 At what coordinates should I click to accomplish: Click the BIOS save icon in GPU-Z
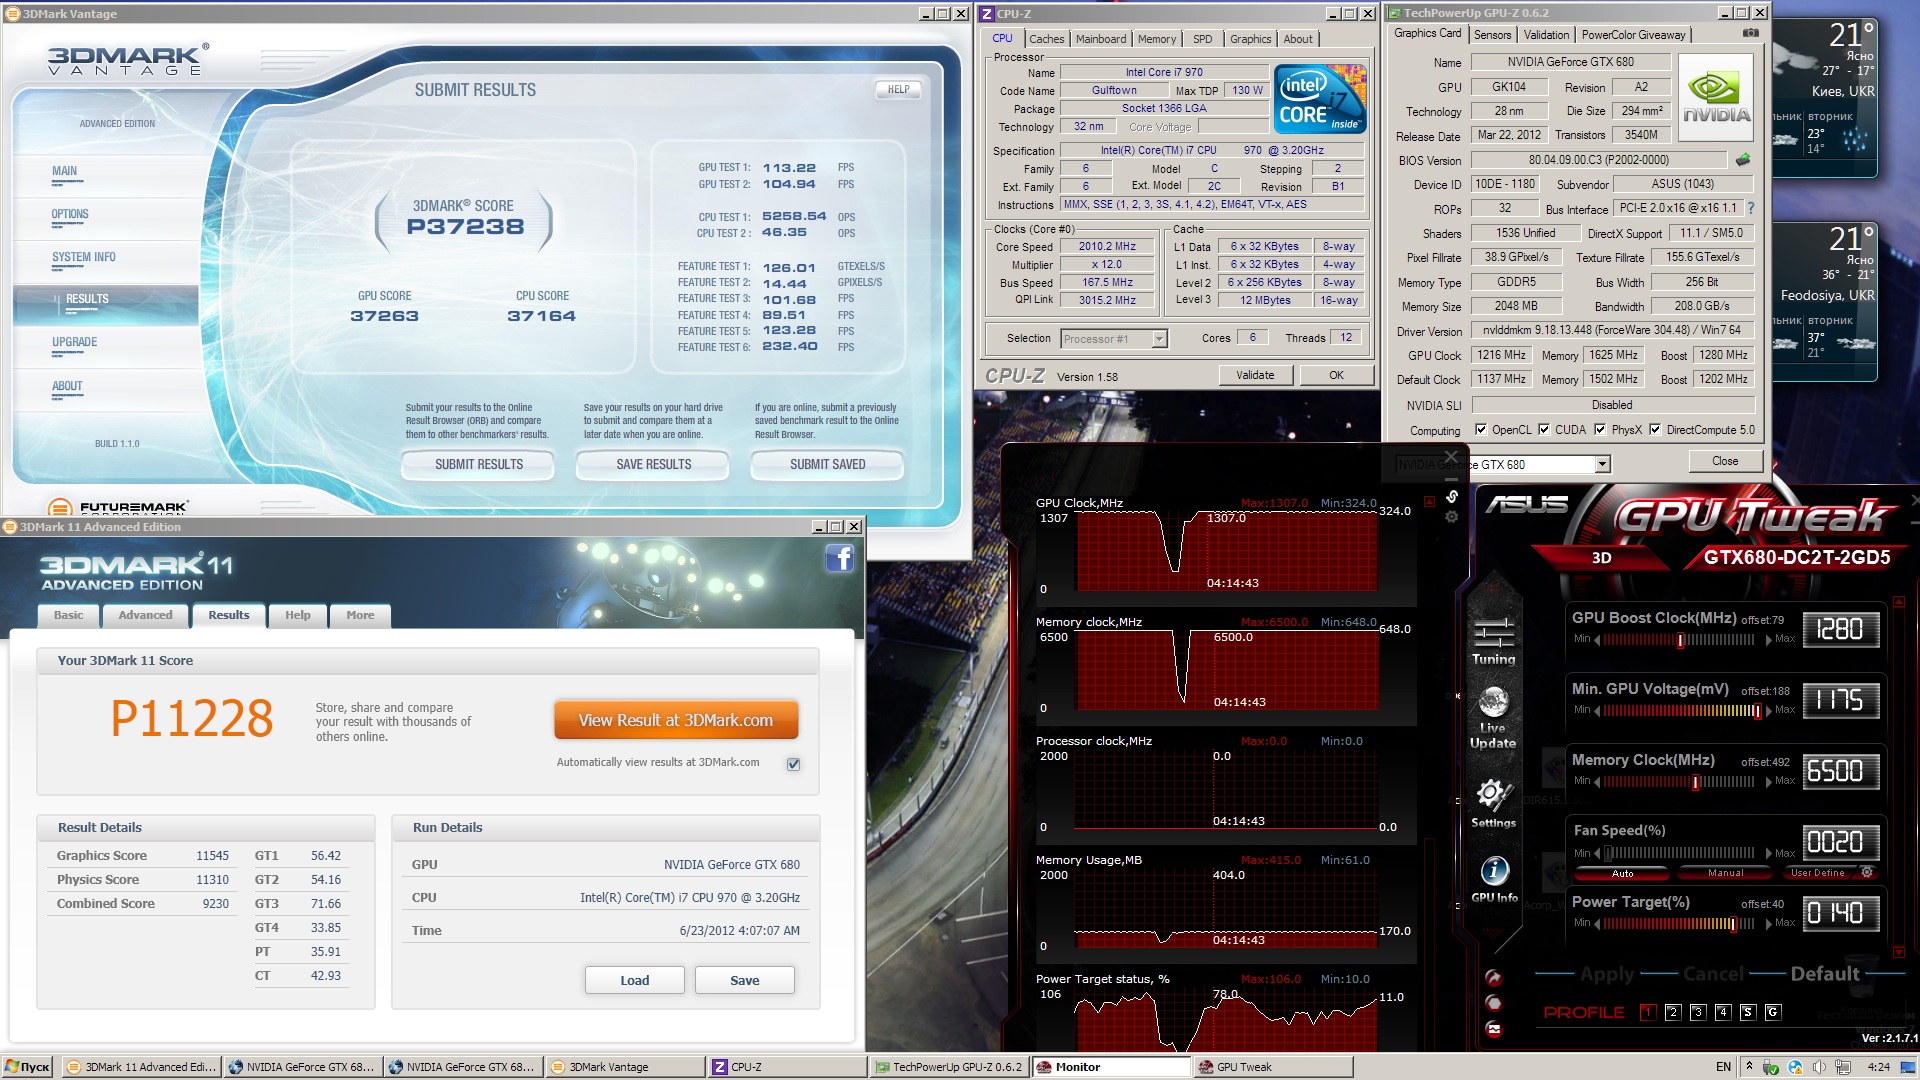point(1743,160)
